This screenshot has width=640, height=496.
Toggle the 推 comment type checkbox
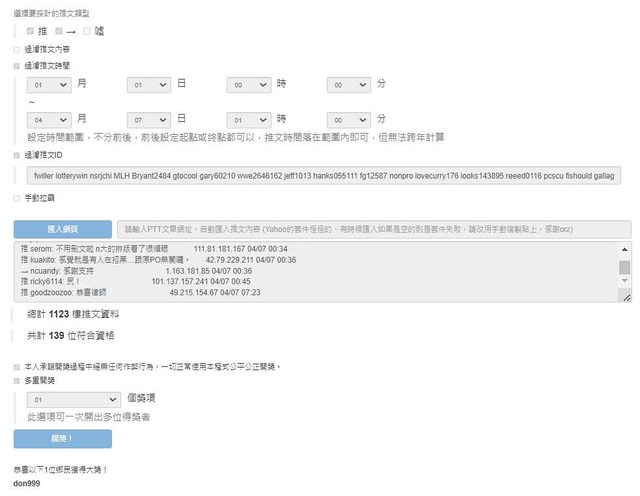(x=31, y=31)
